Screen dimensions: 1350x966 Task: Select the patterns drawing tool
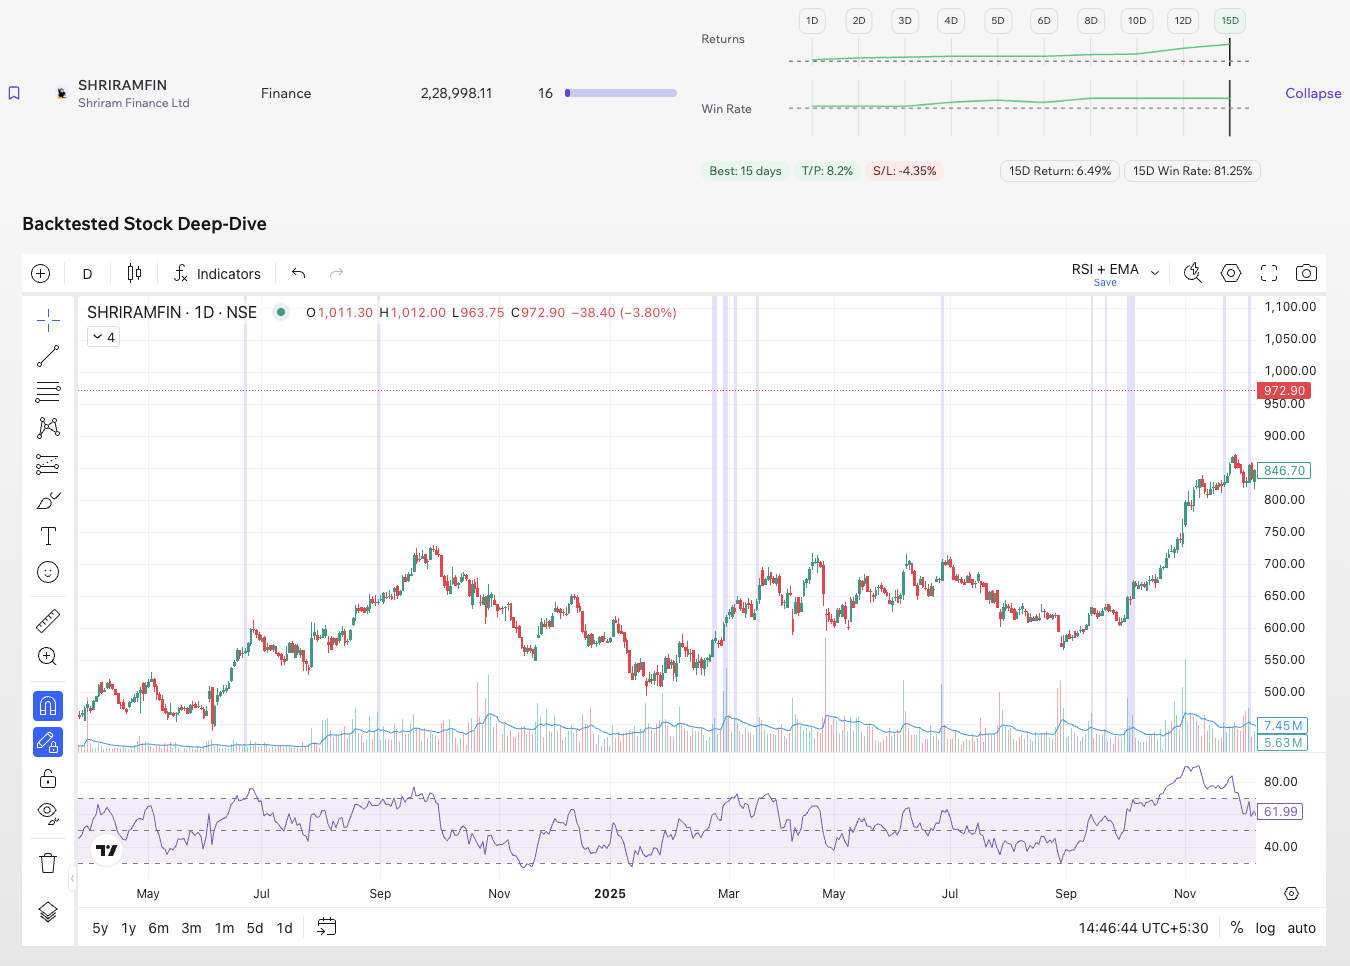pyautogui.click(x=48, y=428)
